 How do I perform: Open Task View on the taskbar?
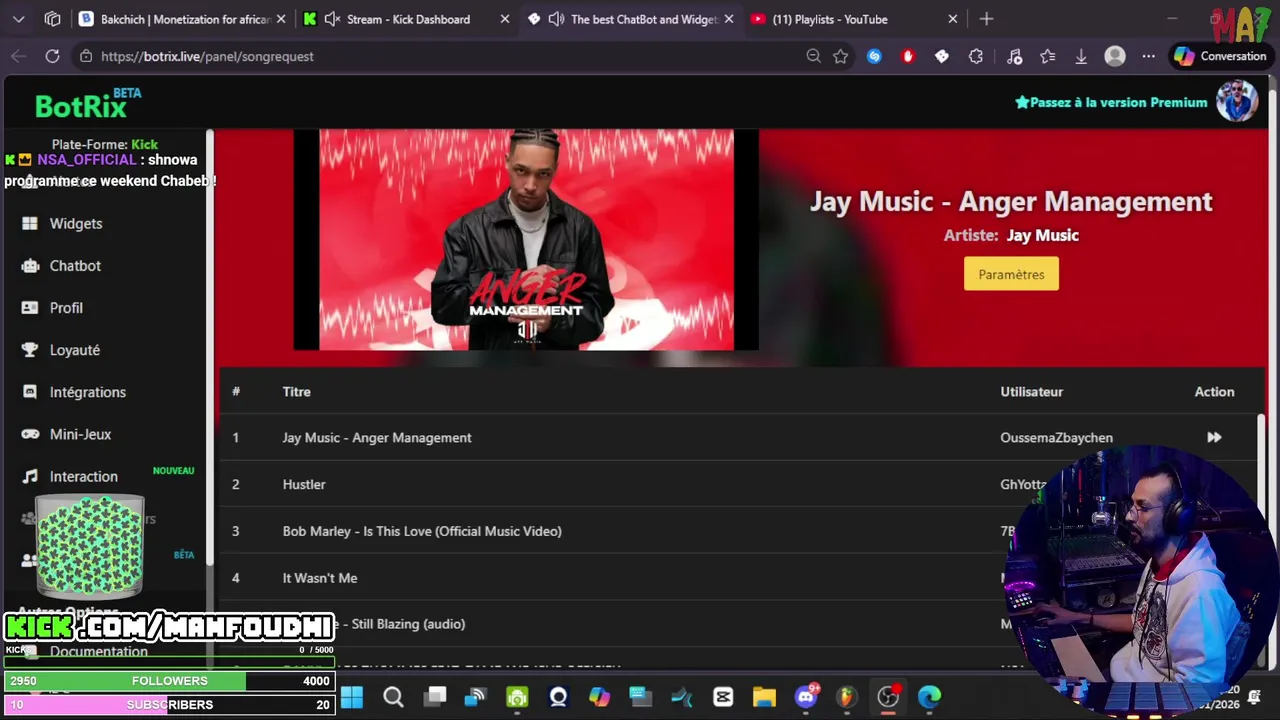click(x=435, y=697)
